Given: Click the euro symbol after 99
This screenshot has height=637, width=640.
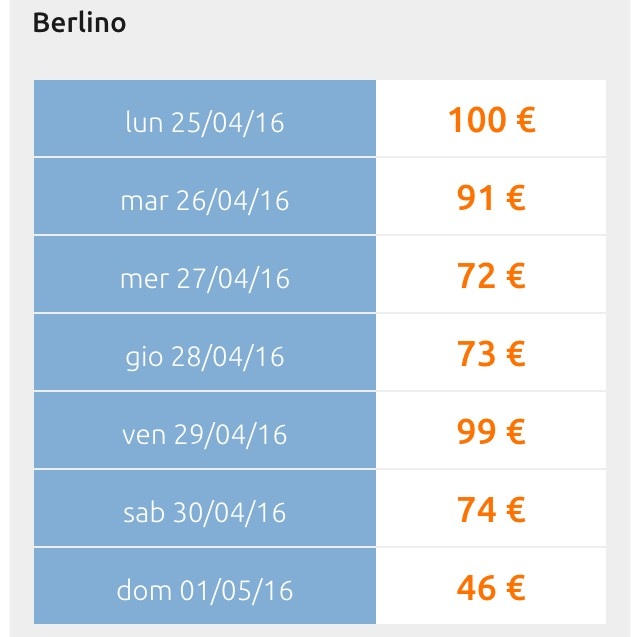Looking at the screenshot, I should (x=515, y=432).
